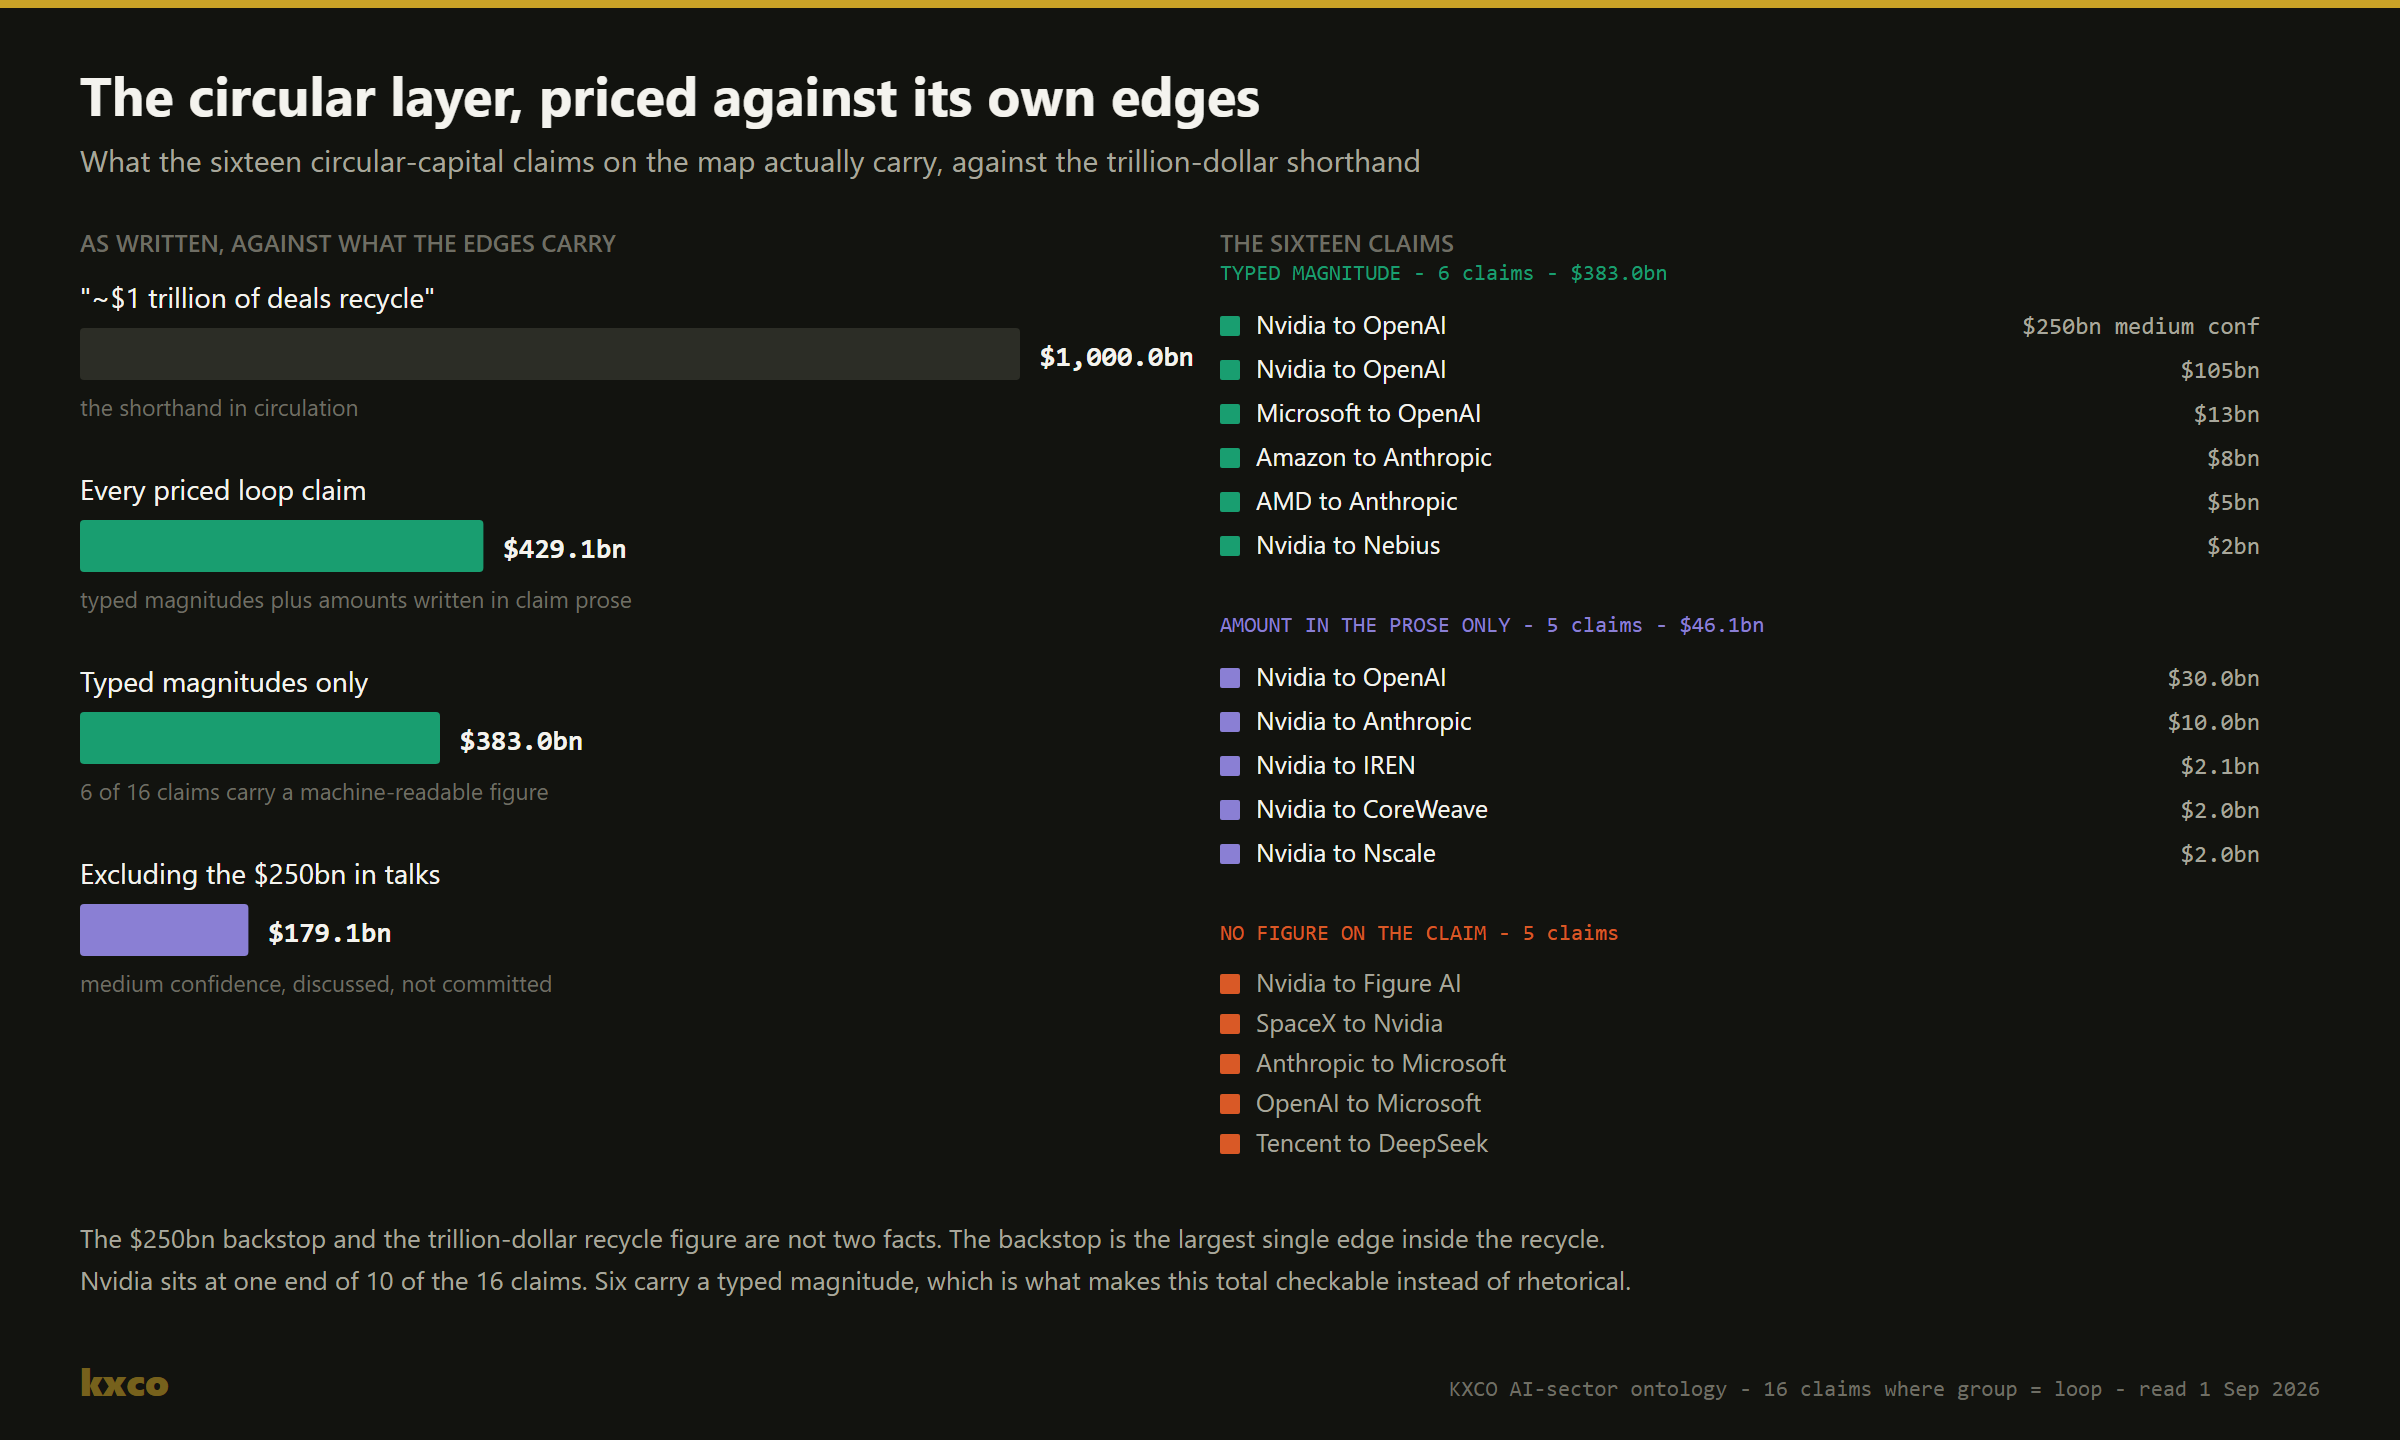Image resolution: width=2400 pixels, height=1440 pixels.
Task: Click the green Typed magnitudes only bar
Action: pos(260,738)
